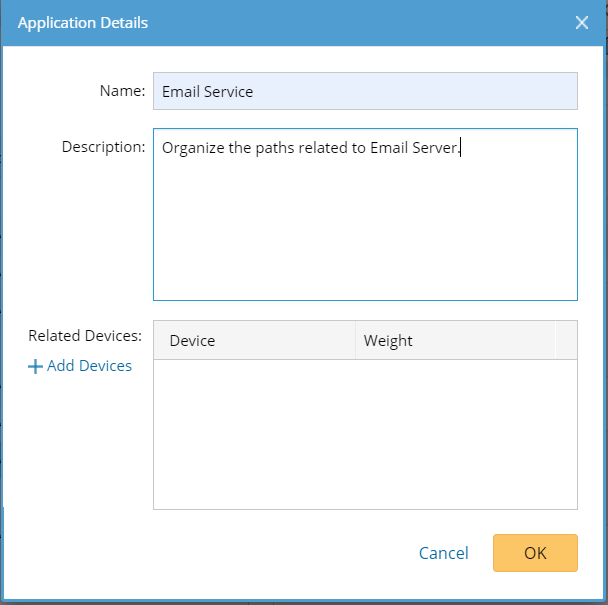
Task: Place cursor after "Email Server." in description
Action: point(461,148)
